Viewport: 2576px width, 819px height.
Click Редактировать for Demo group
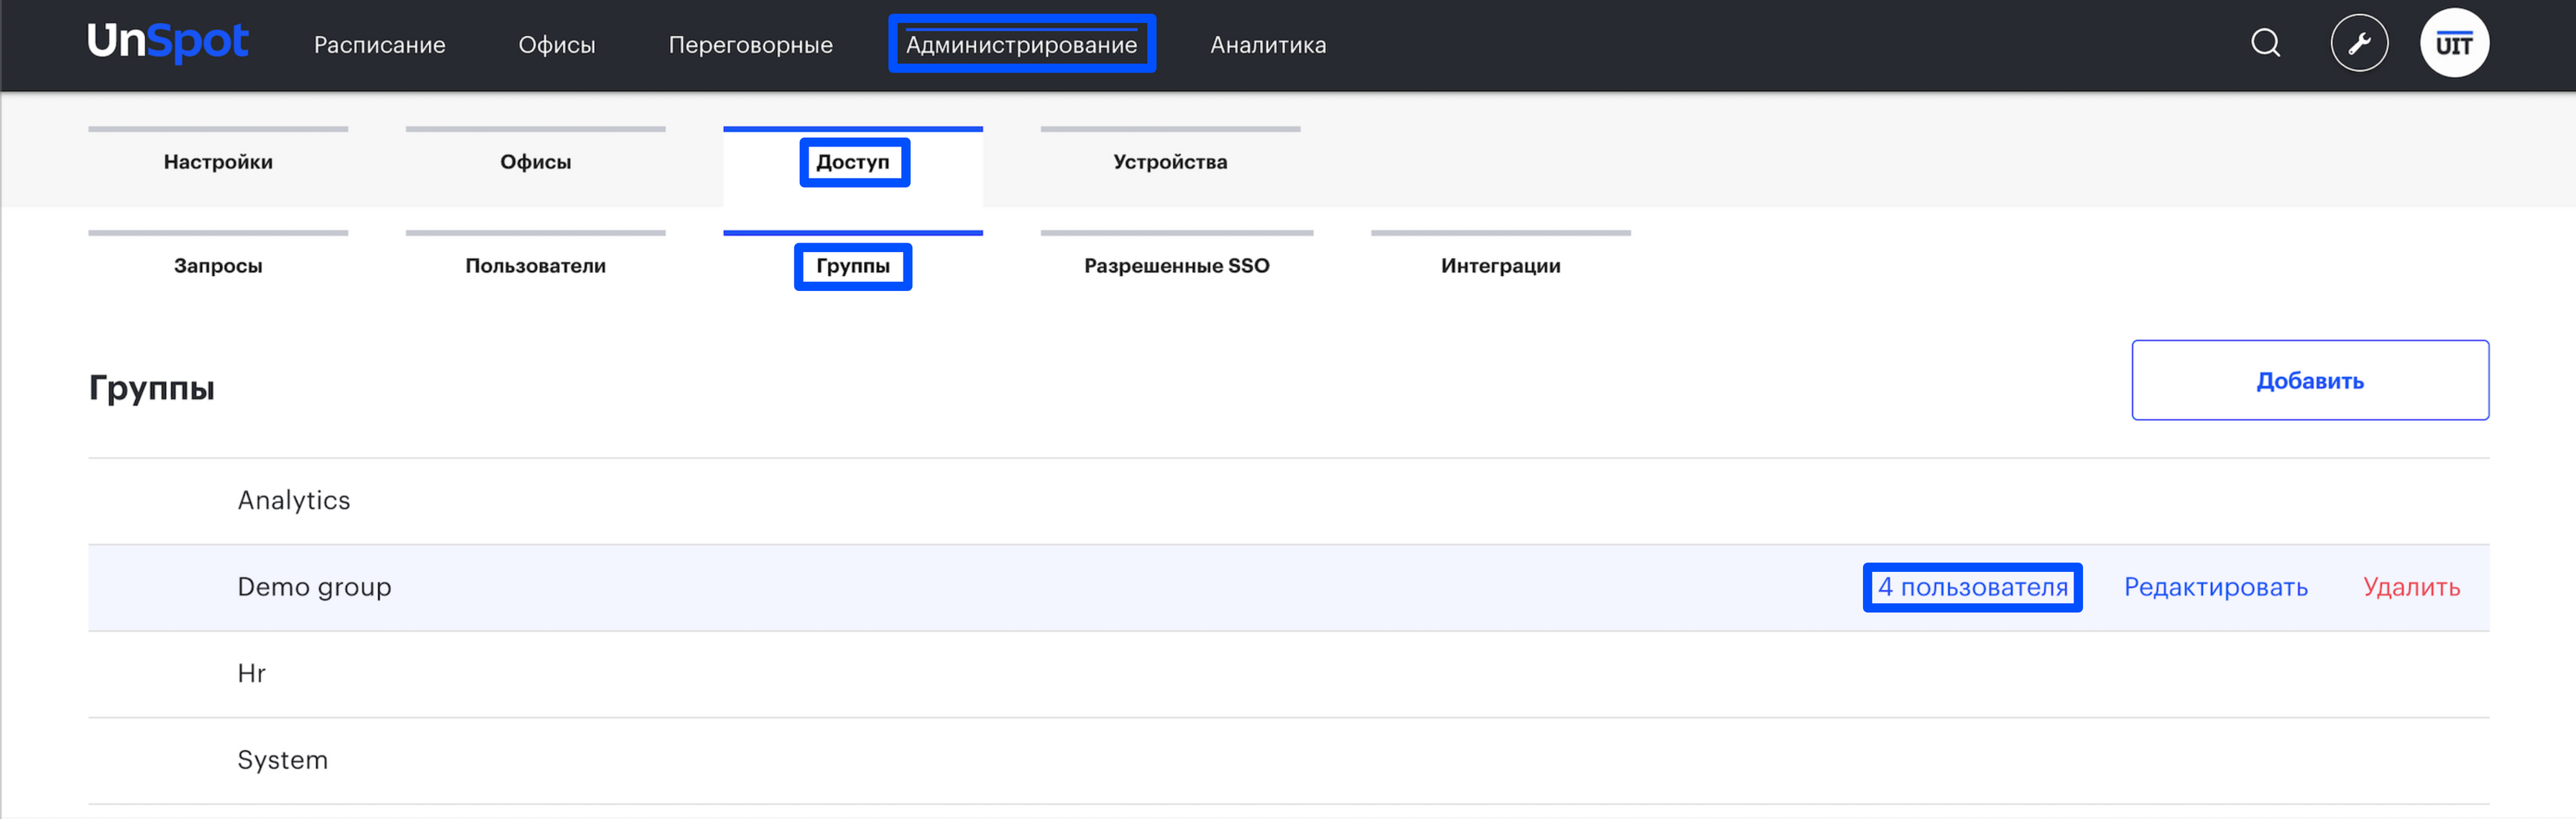click(x=2215, y=587)
